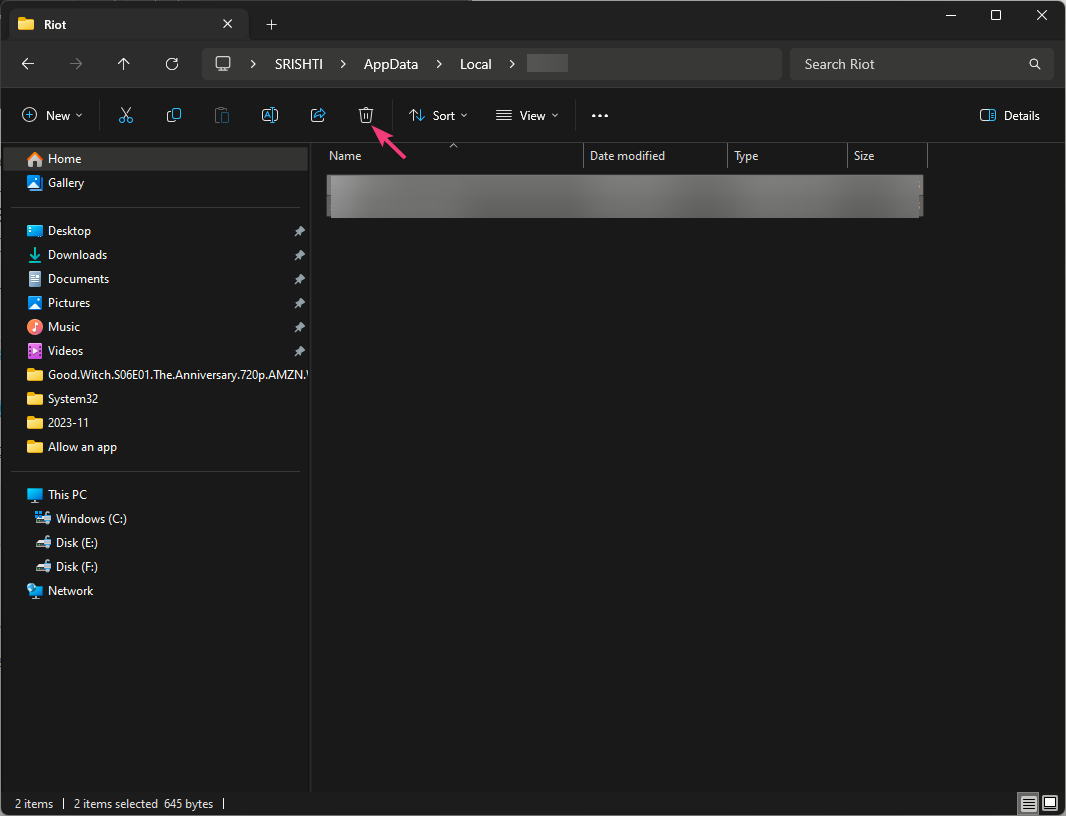Open the New dropdown menu

point(52,116)
